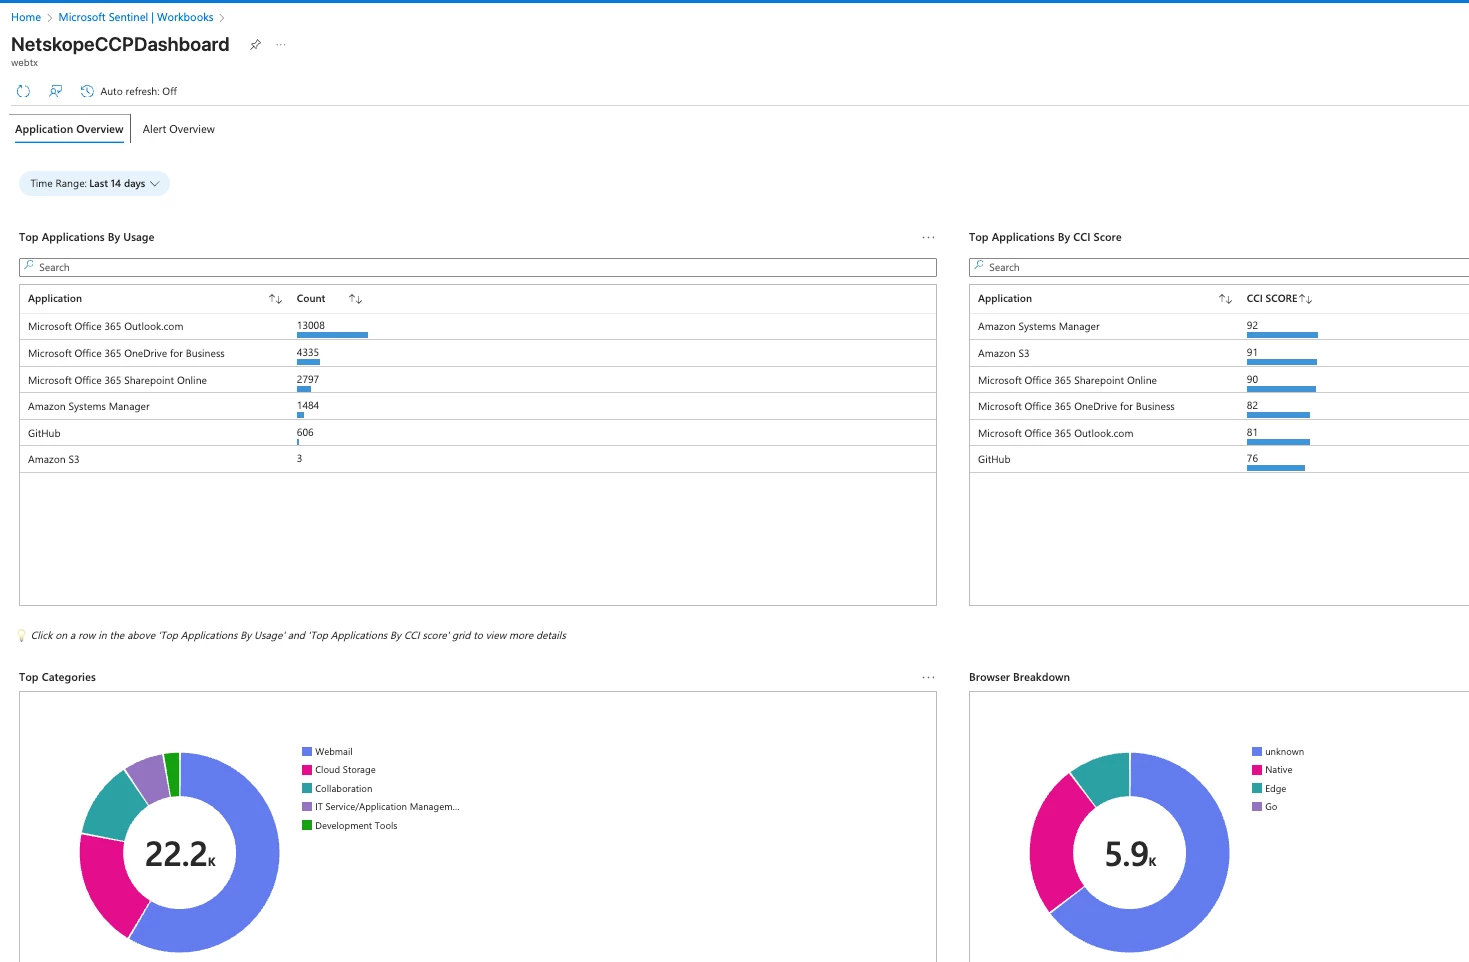Click the Development Tools legend entry
Screen dimensions: 1469x962
coord(350,825)
